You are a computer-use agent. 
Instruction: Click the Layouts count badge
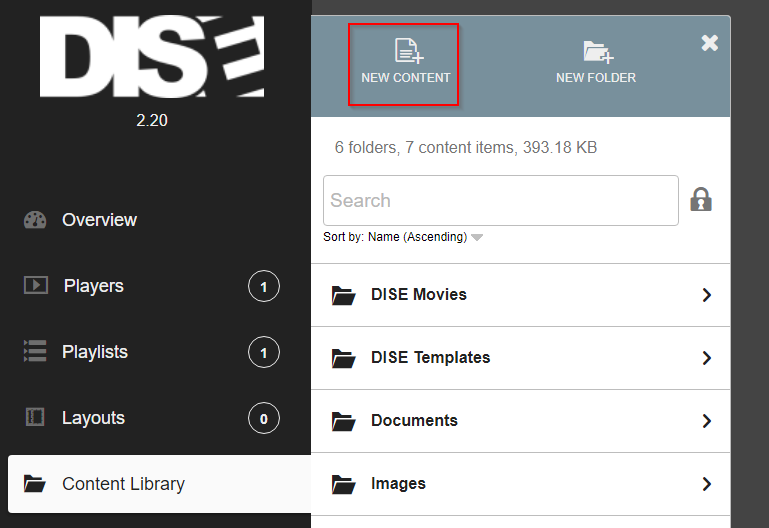click(x=264, y=419)
